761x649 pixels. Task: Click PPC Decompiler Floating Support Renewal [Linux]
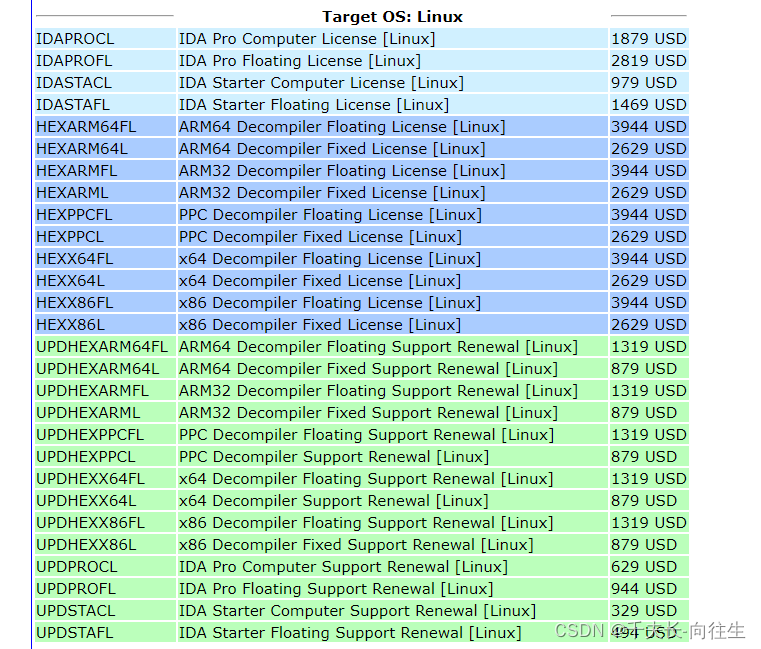(x=366, y=435)
